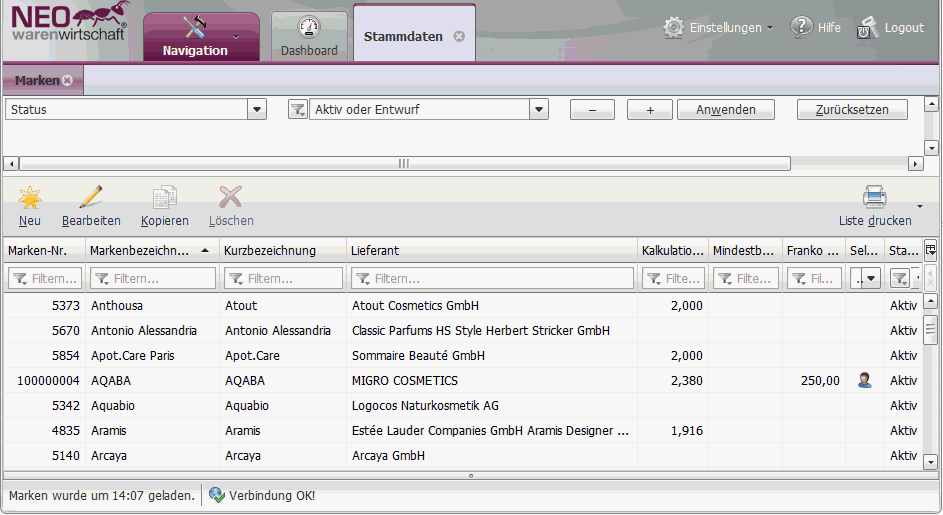This screenshot has width=943, height=515.
Task: Click the 'Verbindung OK!' status icon
Action: click(x=217, y=495)
